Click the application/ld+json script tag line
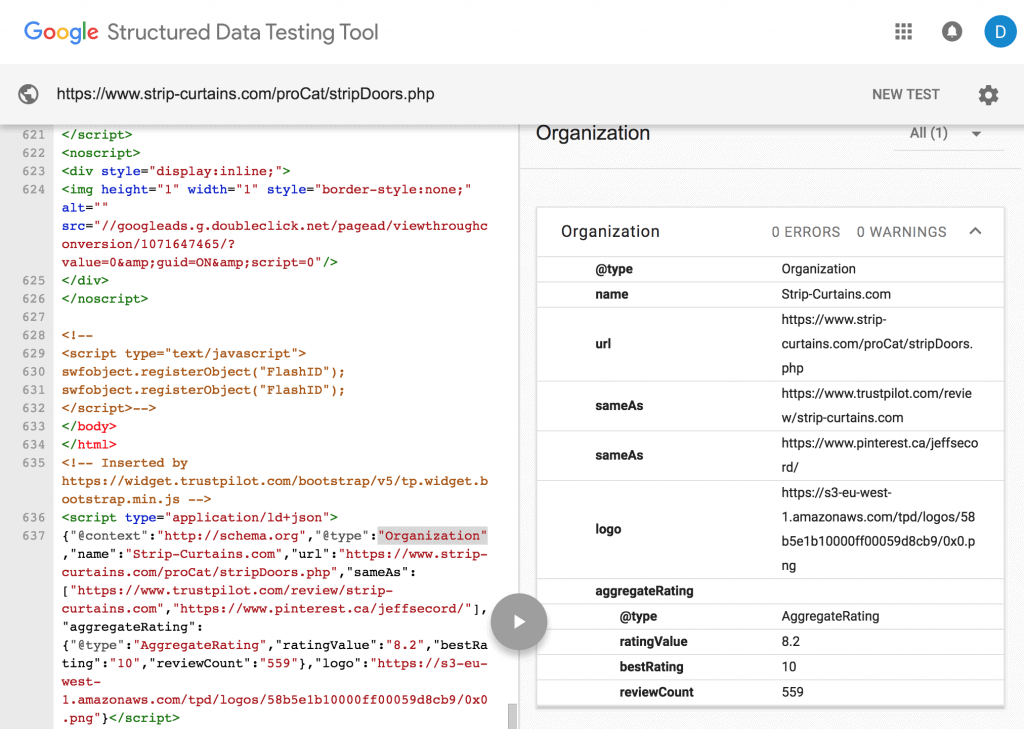1024x729 pixels. 200,517
